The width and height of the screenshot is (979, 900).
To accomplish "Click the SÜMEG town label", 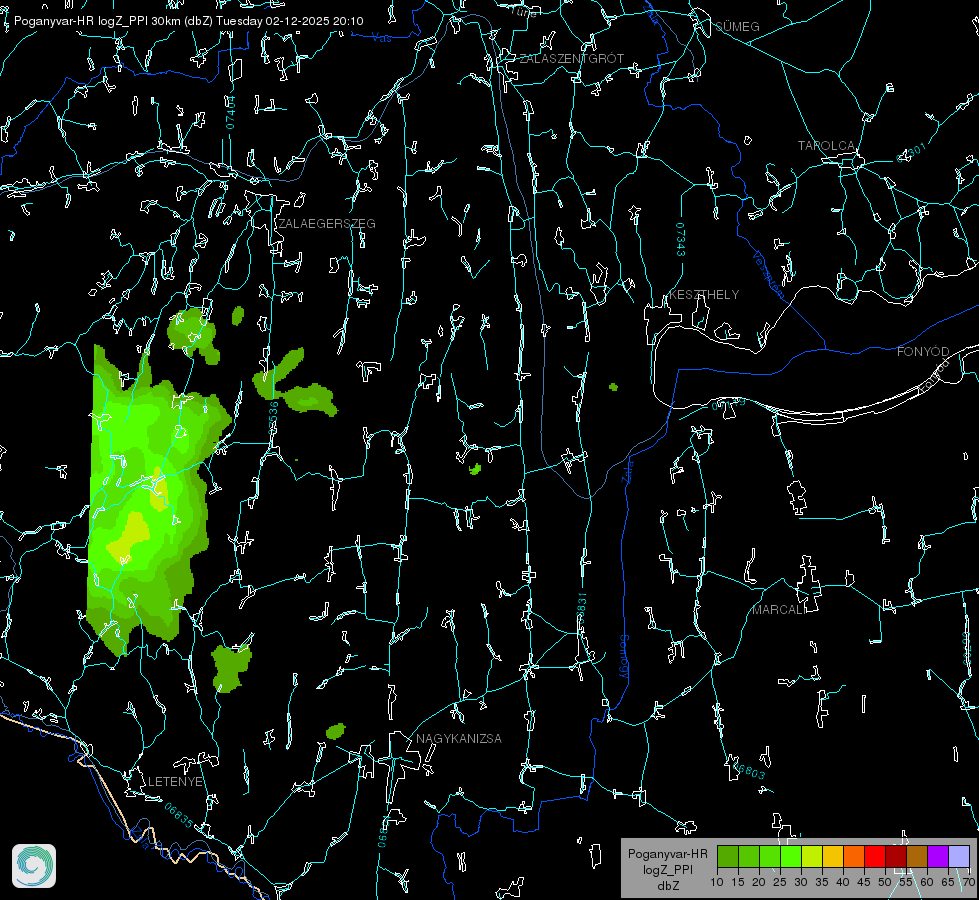I will pos(737,27).
